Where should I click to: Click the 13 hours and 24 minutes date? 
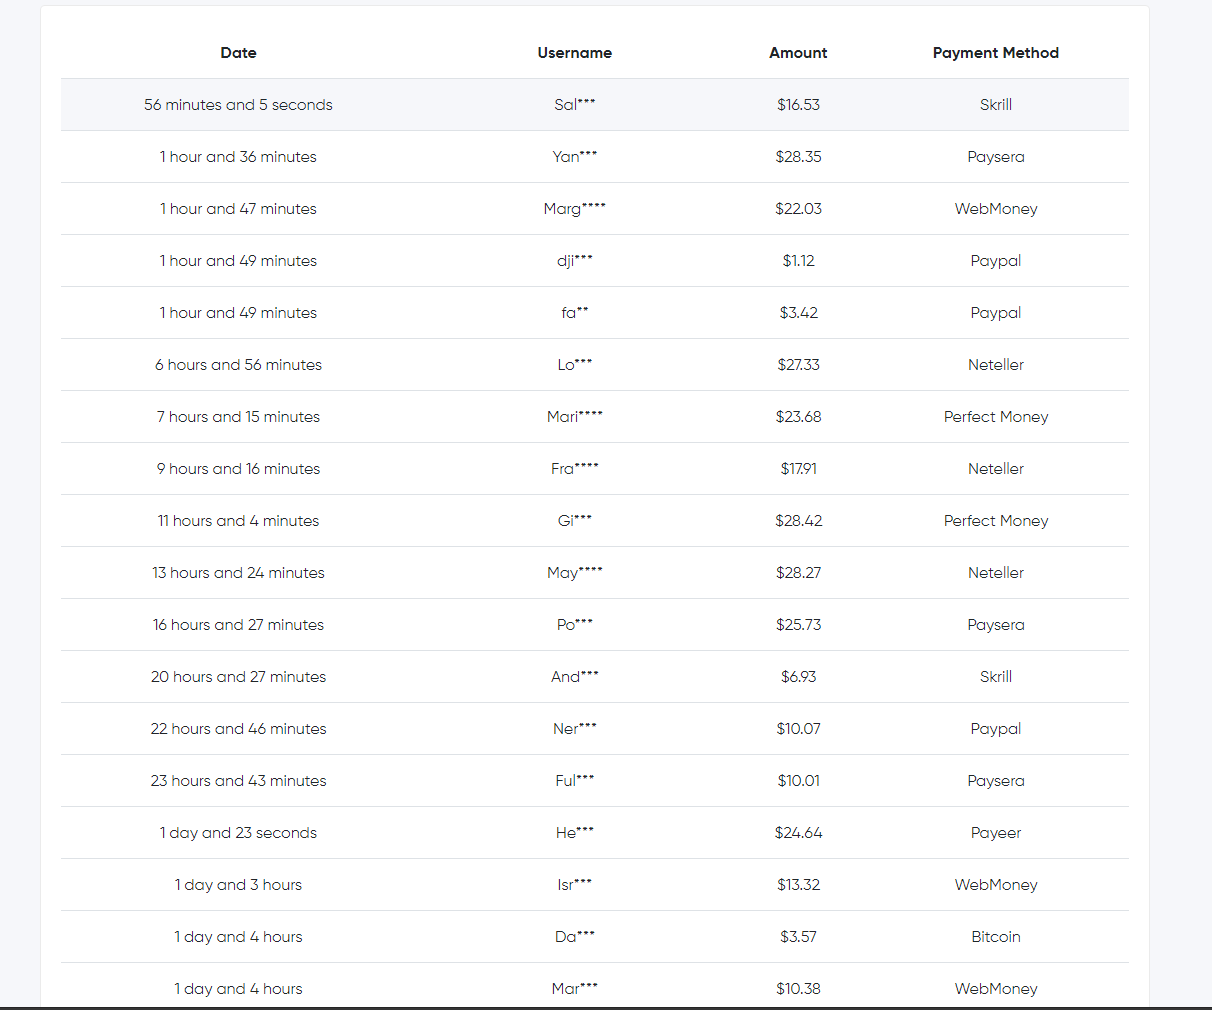tap(238, 573)
